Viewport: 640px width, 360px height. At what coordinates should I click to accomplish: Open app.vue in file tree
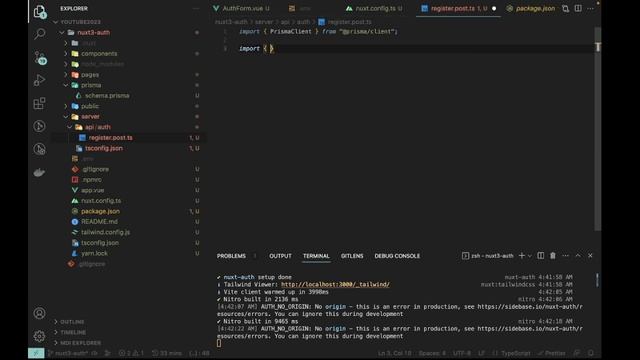[93, 190]
